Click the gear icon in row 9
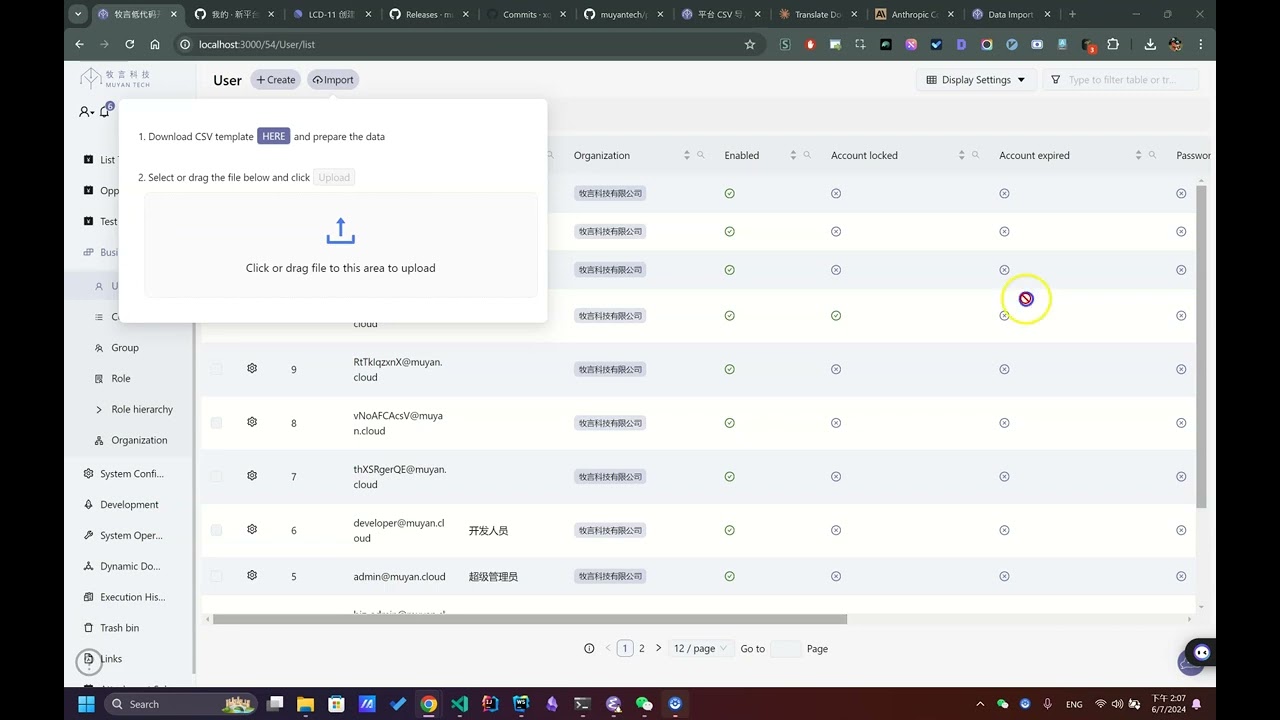 [252, 368]
